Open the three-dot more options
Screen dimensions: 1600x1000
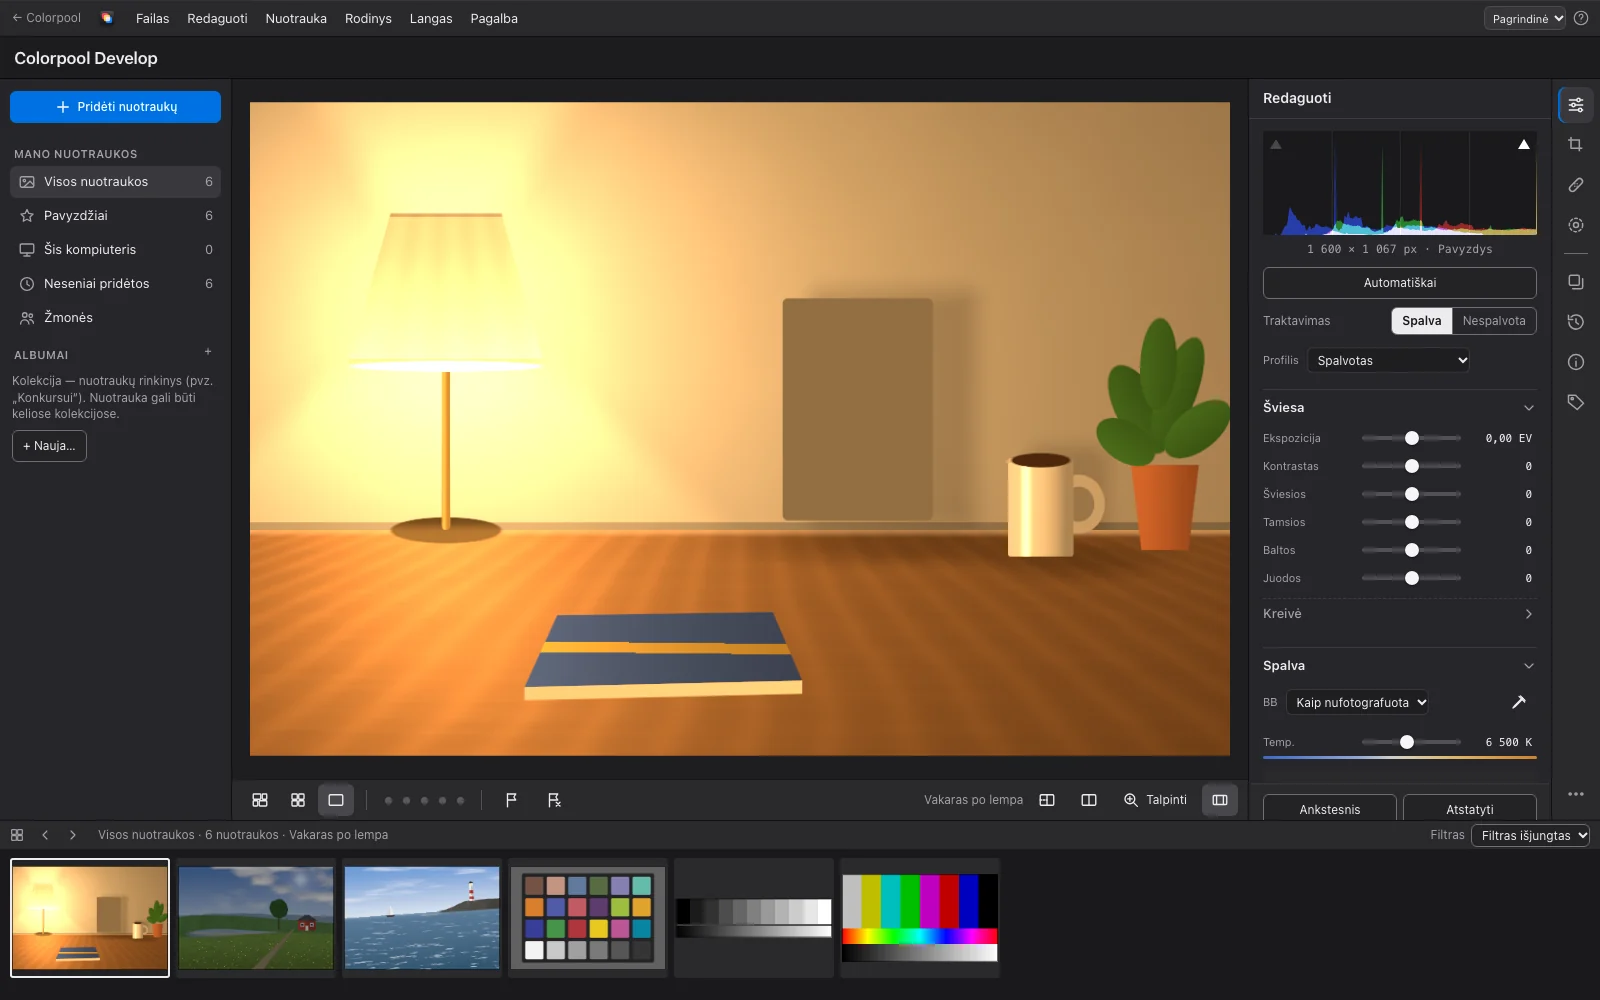click(x=1575, y=794)
